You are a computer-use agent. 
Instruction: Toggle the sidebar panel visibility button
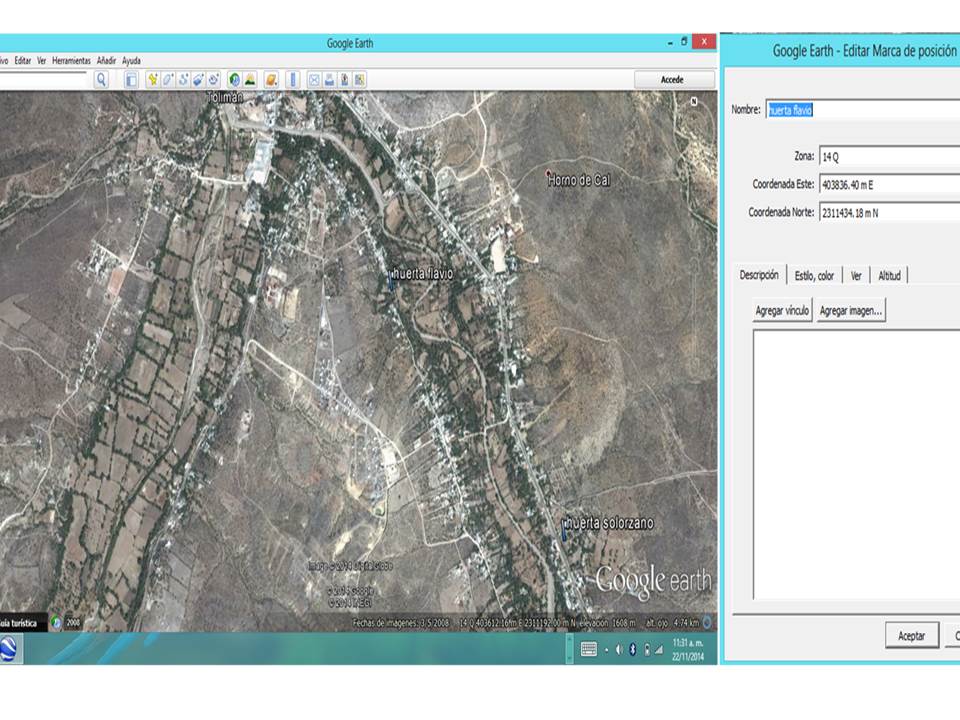[131, 79]
